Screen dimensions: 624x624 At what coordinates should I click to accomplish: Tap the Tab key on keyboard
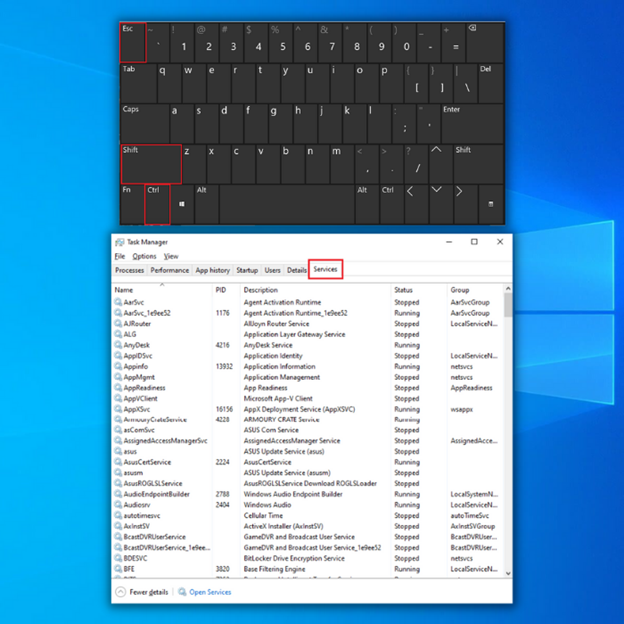[138, 83]
